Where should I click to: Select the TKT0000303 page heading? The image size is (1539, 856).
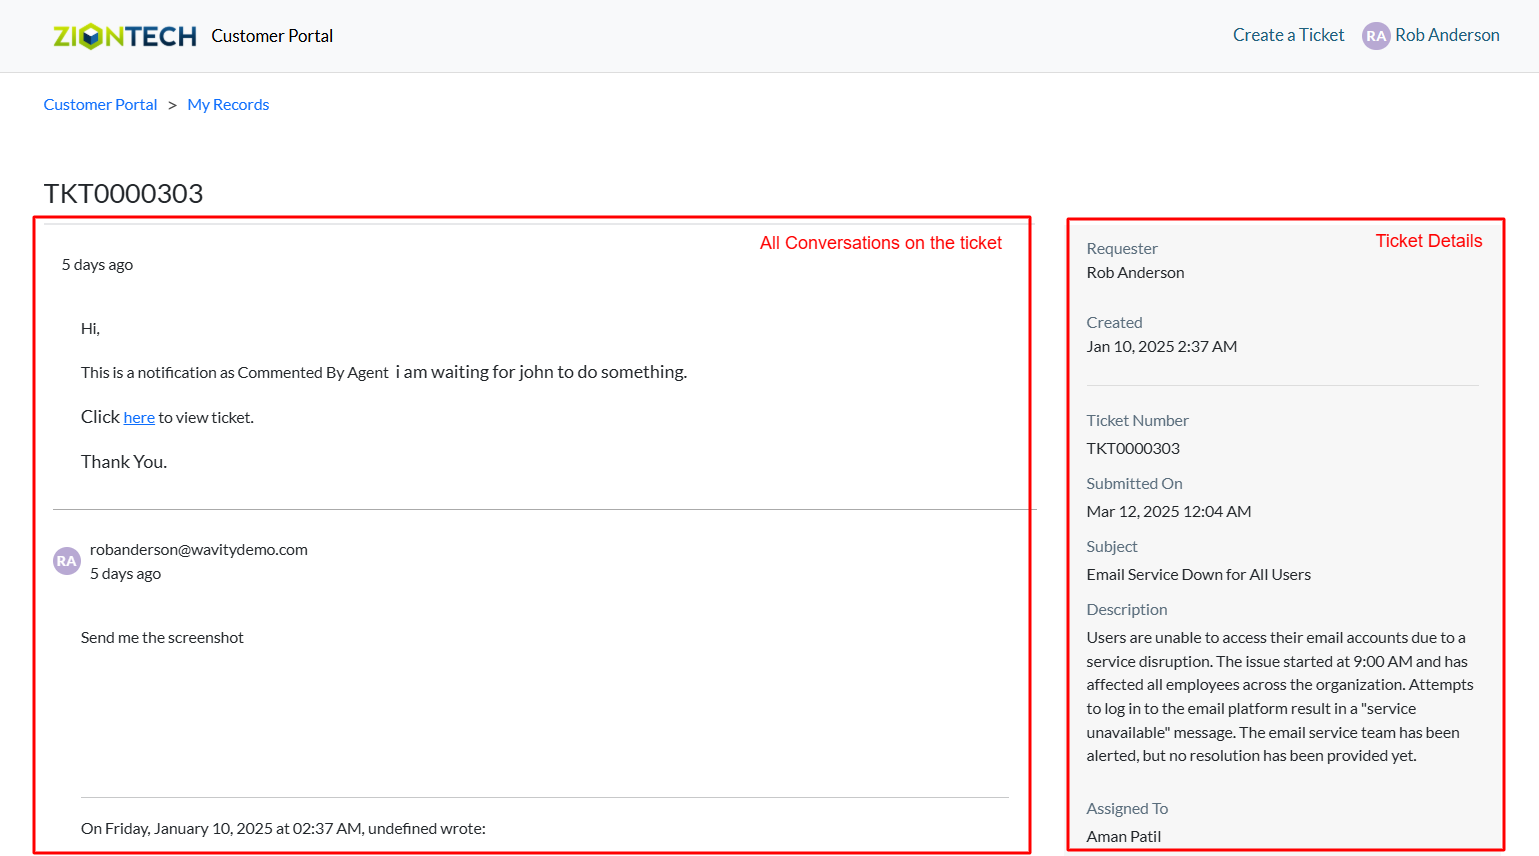pos(123,193)
